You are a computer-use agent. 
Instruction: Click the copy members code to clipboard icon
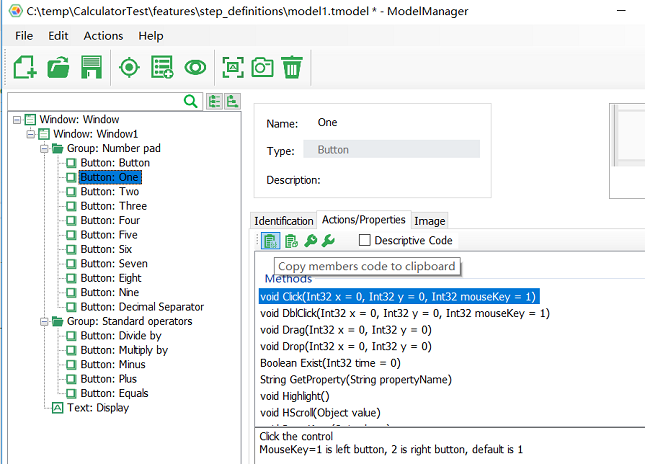pos(270,240)
